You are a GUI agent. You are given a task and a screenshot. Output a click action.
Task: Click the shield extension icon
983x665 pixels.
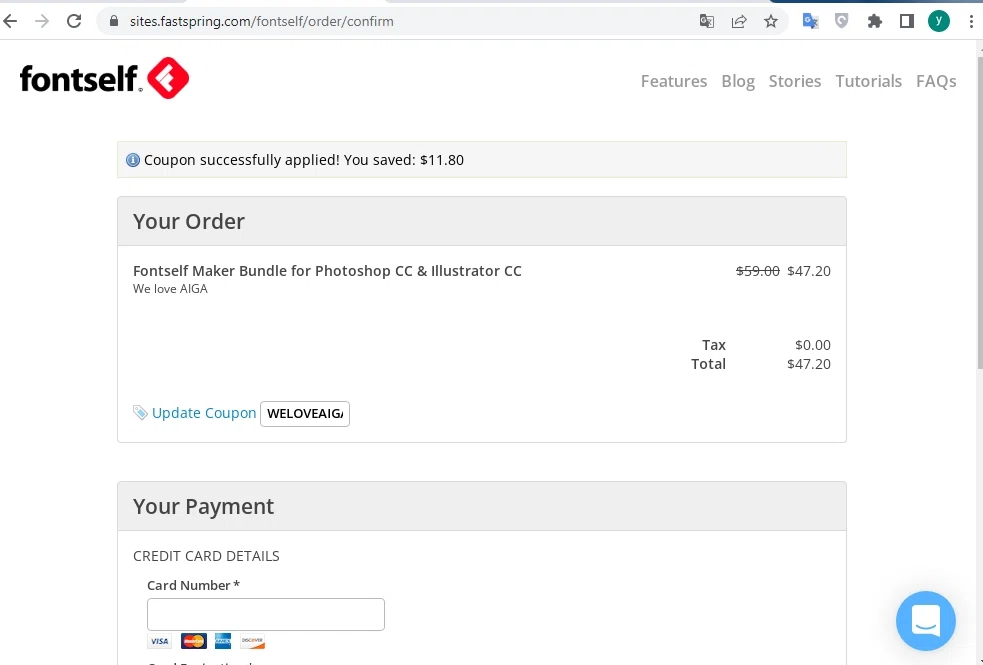(x=841, y=21)
